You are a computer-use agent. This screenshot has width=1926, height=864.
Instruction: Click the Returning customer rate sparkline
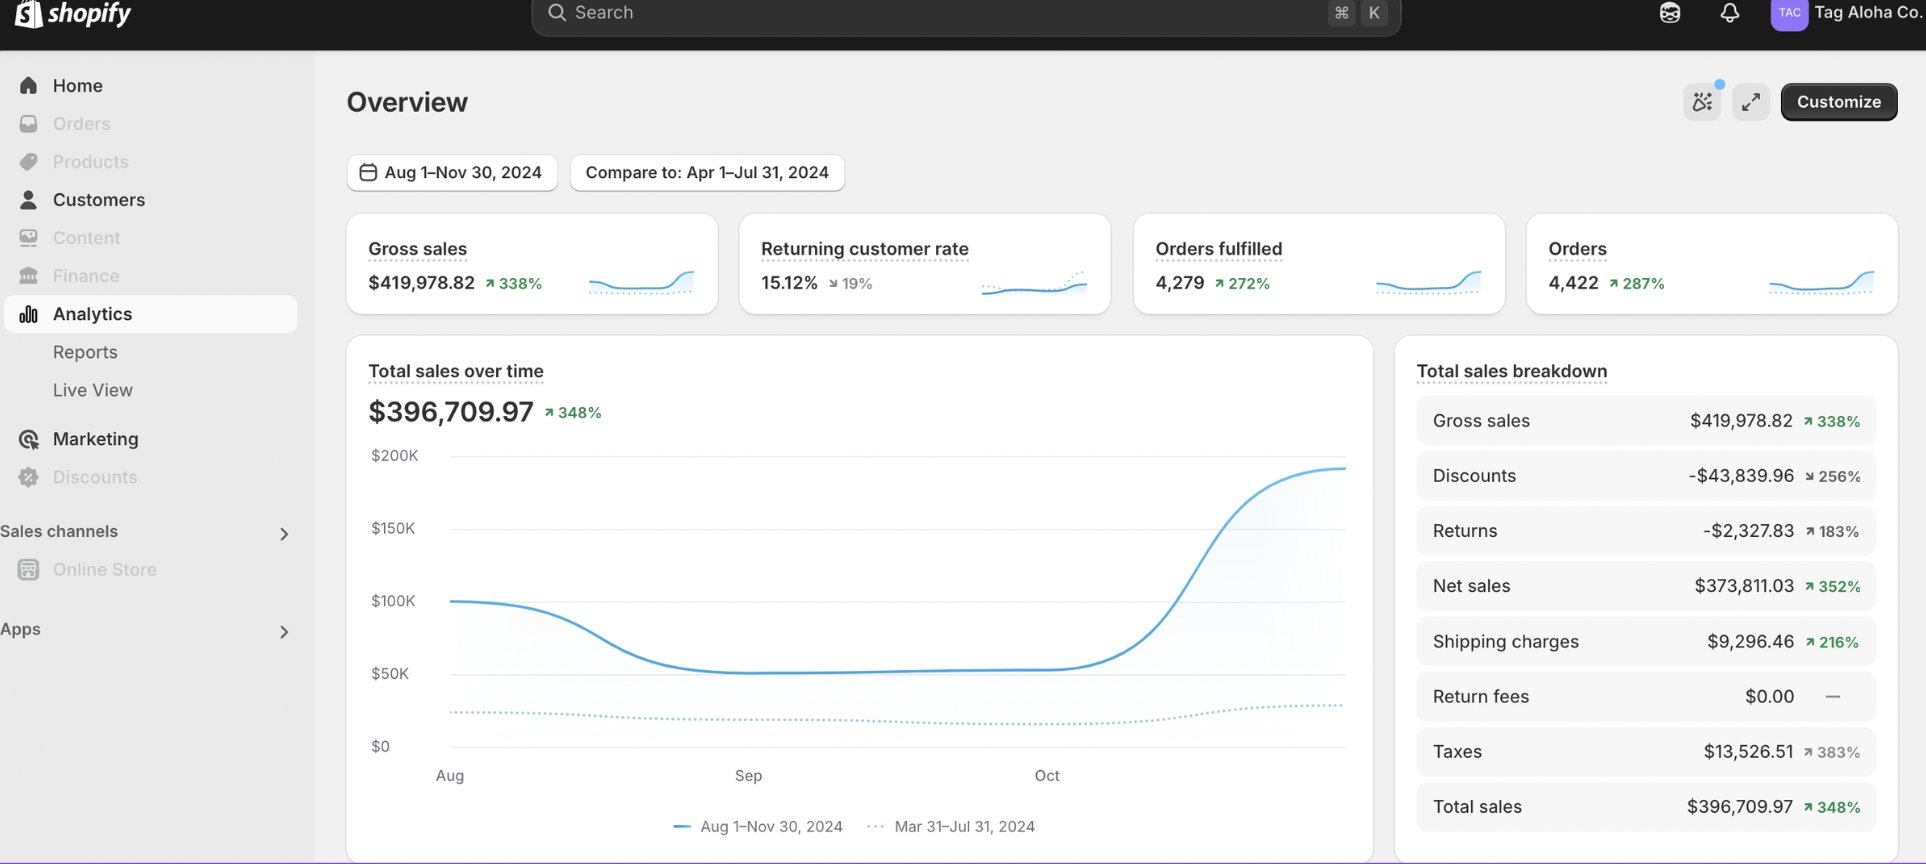1034,283
